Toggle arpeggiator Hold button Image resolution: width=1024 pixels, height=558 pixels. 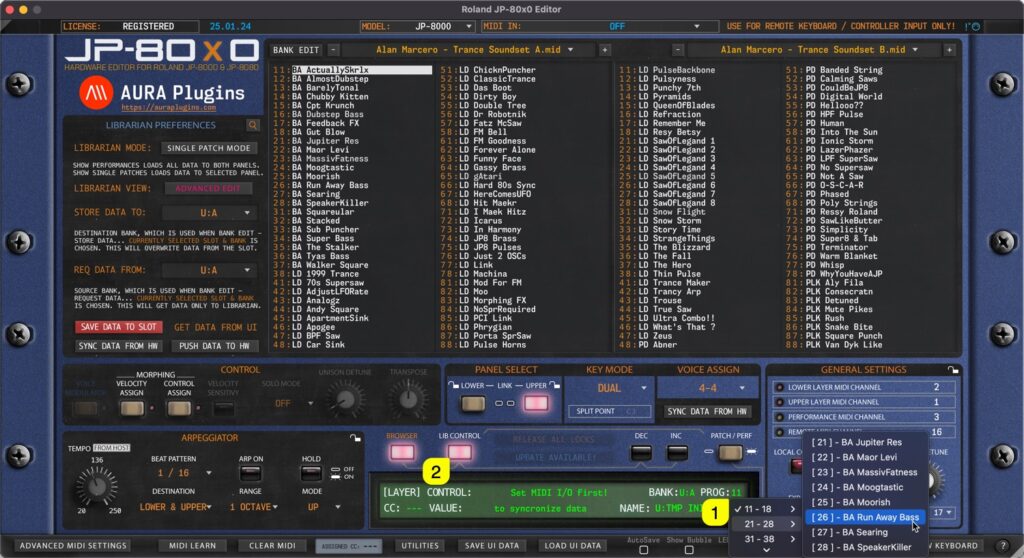coord(311,472)
